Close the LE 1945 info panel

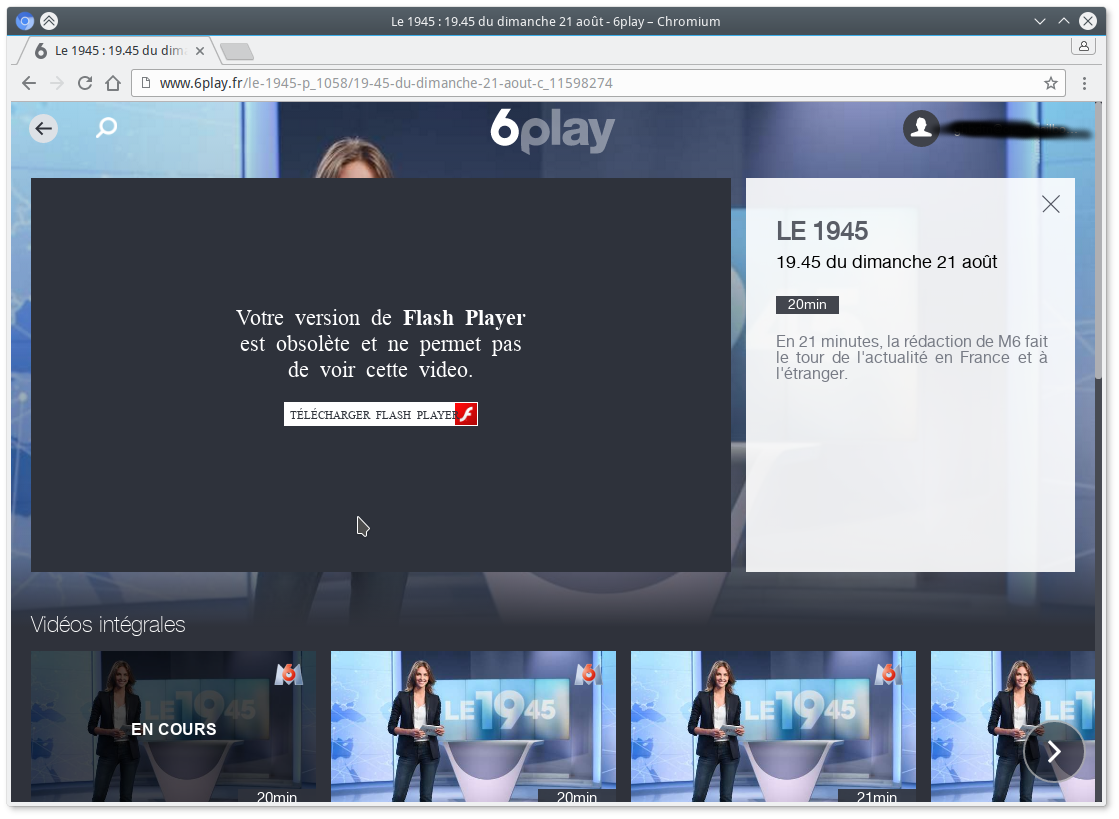1050,204
